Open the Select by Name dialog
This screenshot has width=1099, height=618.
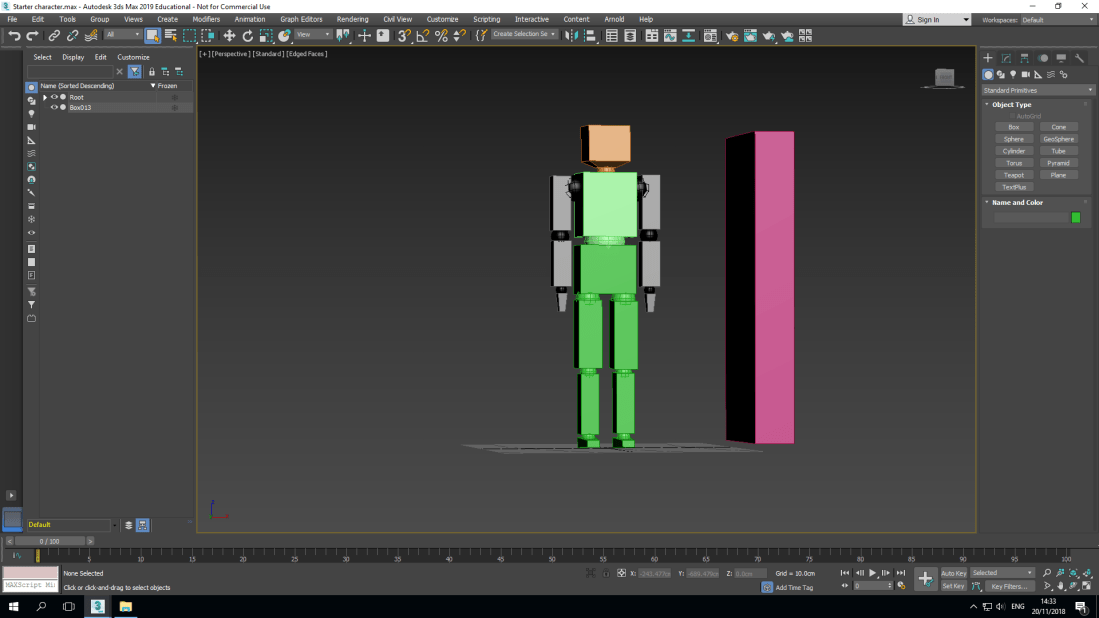tap(172, 35)
